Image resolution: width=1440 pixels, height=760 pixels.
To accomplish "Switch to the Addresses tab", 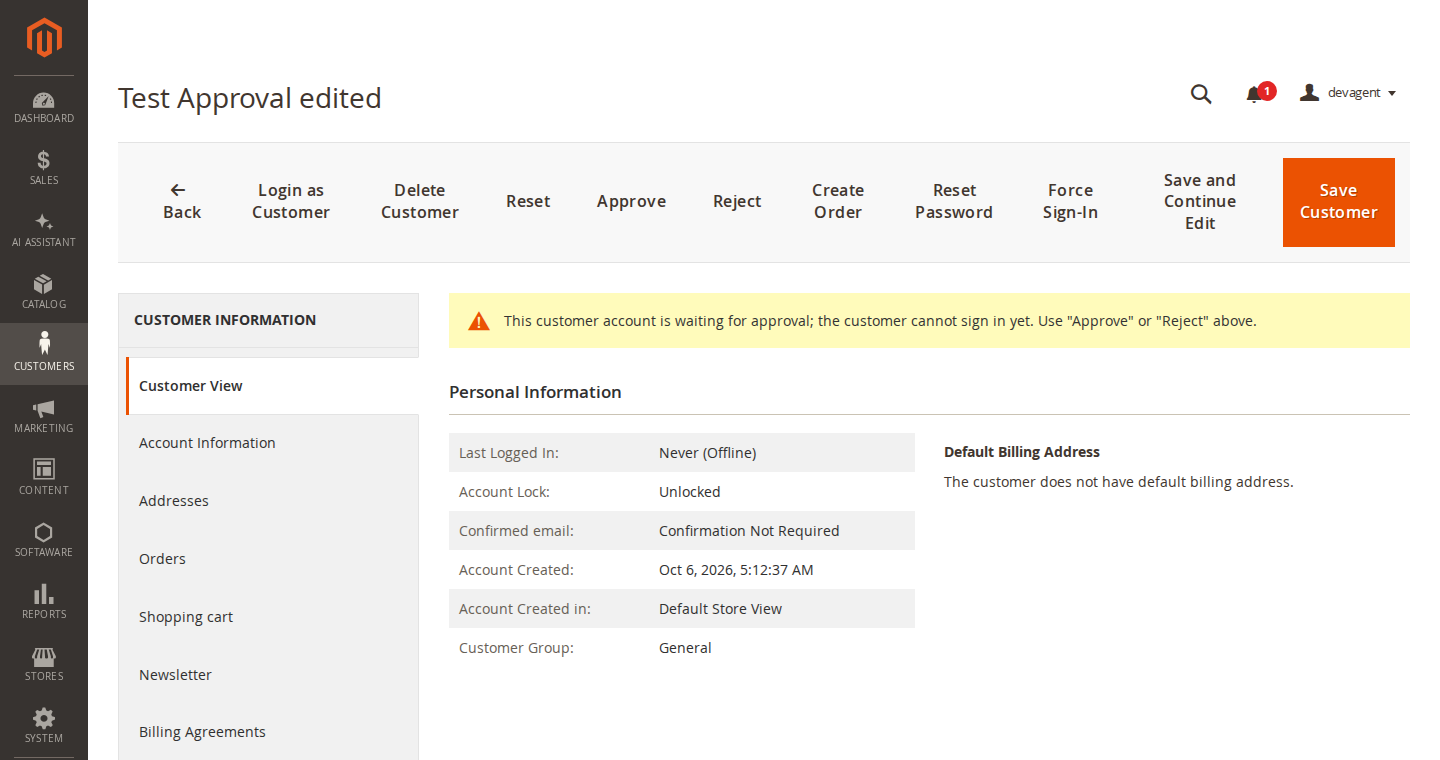I will click(x=272, y=501).
